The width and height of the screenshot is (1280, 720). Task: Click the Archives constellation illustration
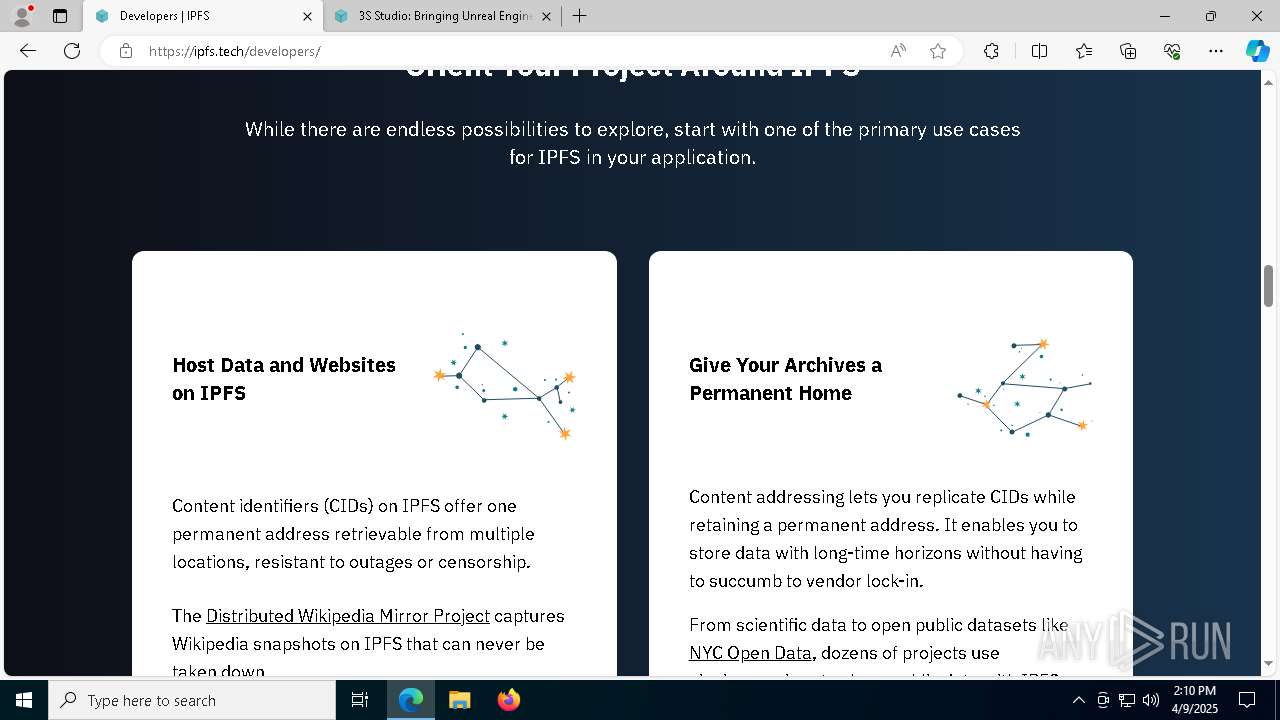(x=1024, y=387)
